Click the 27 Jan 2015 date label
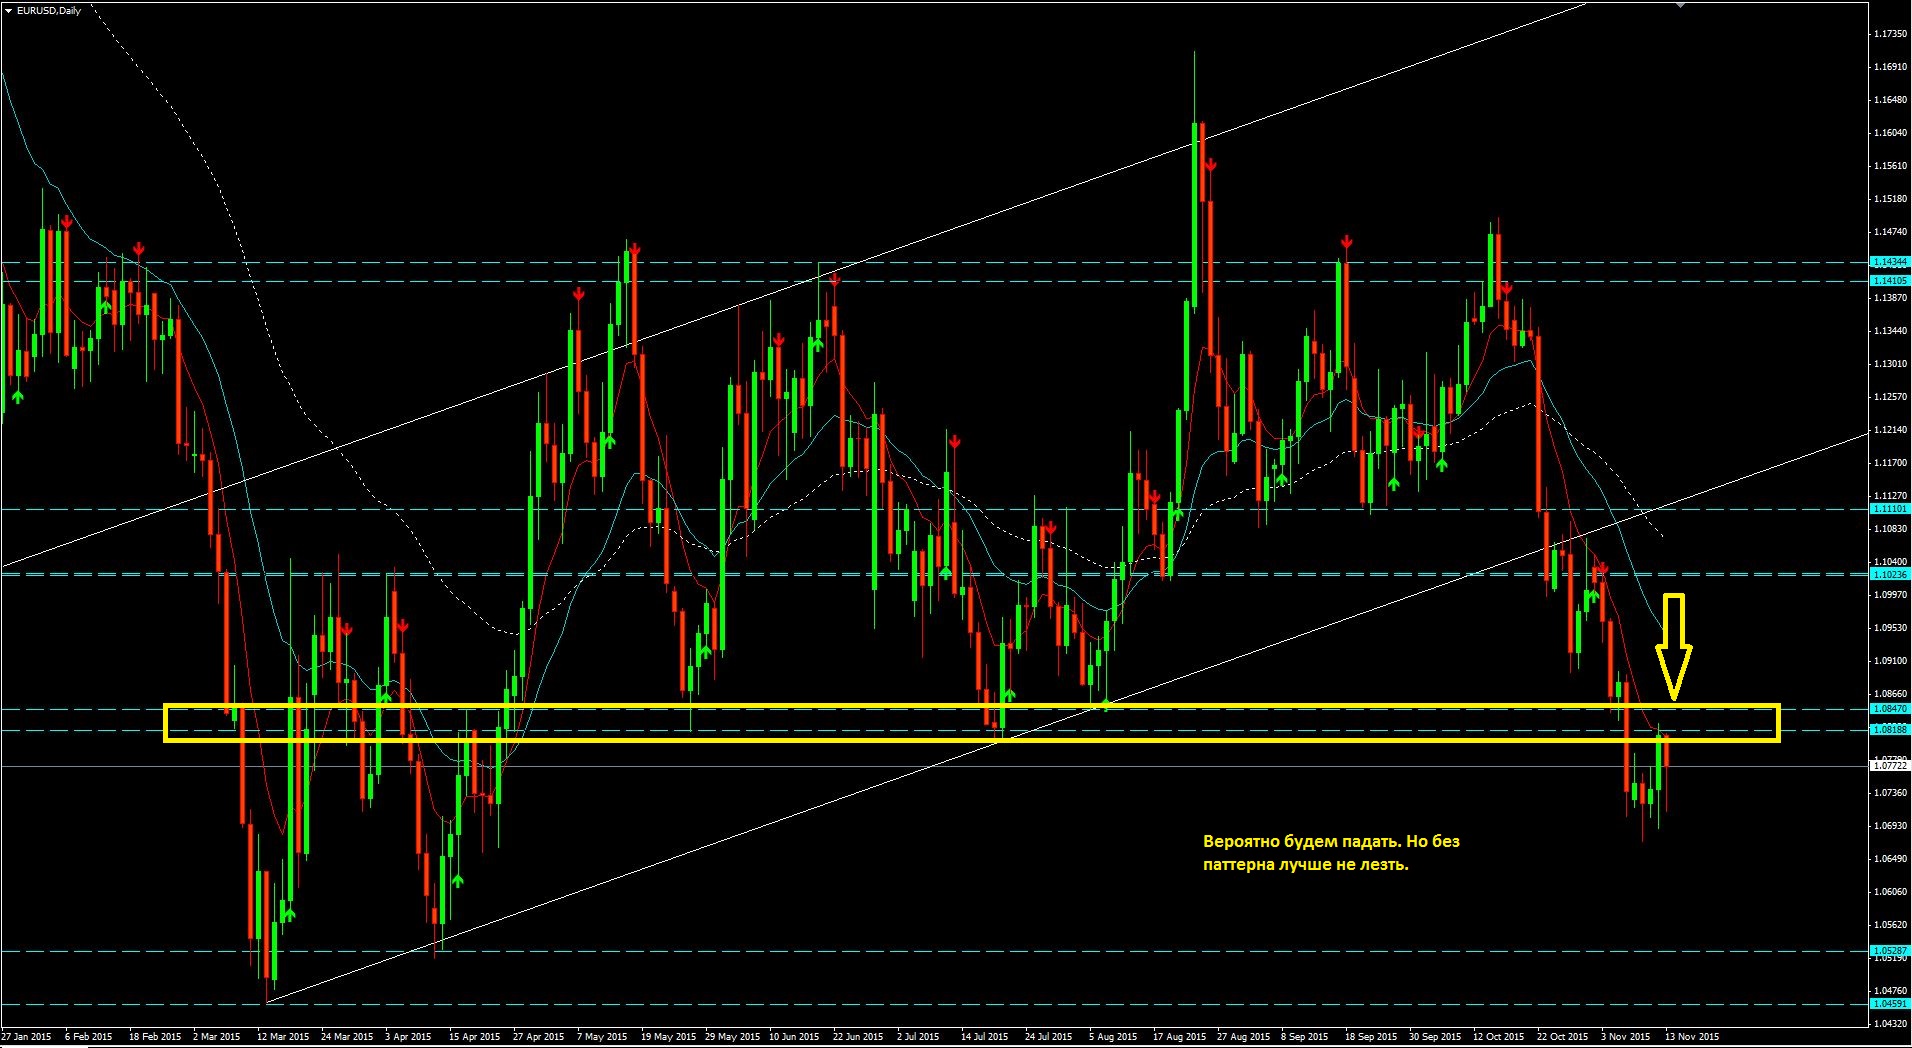Screen dimensions: 1912x1048 tap(27, 1037)
